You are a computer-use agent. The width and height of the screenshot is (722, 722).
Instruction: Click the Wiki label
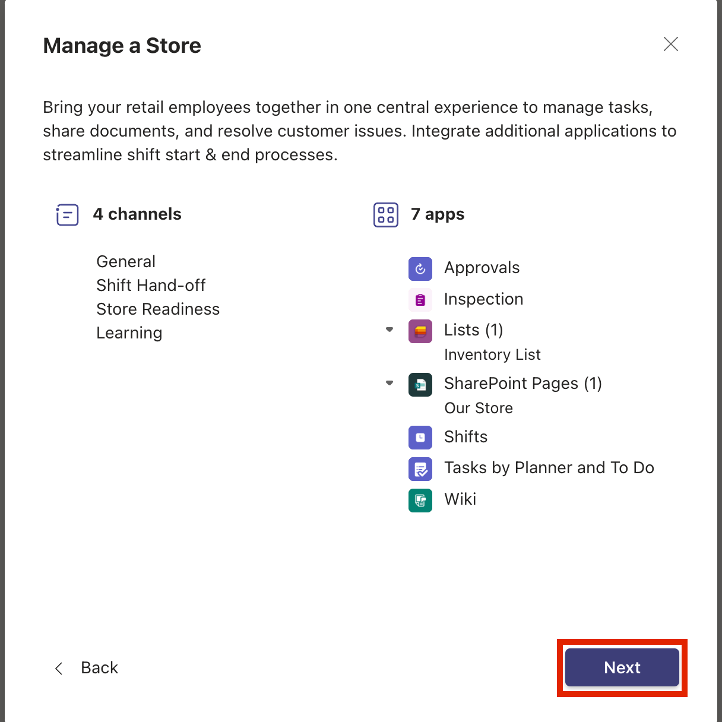(x=460, y=499)
